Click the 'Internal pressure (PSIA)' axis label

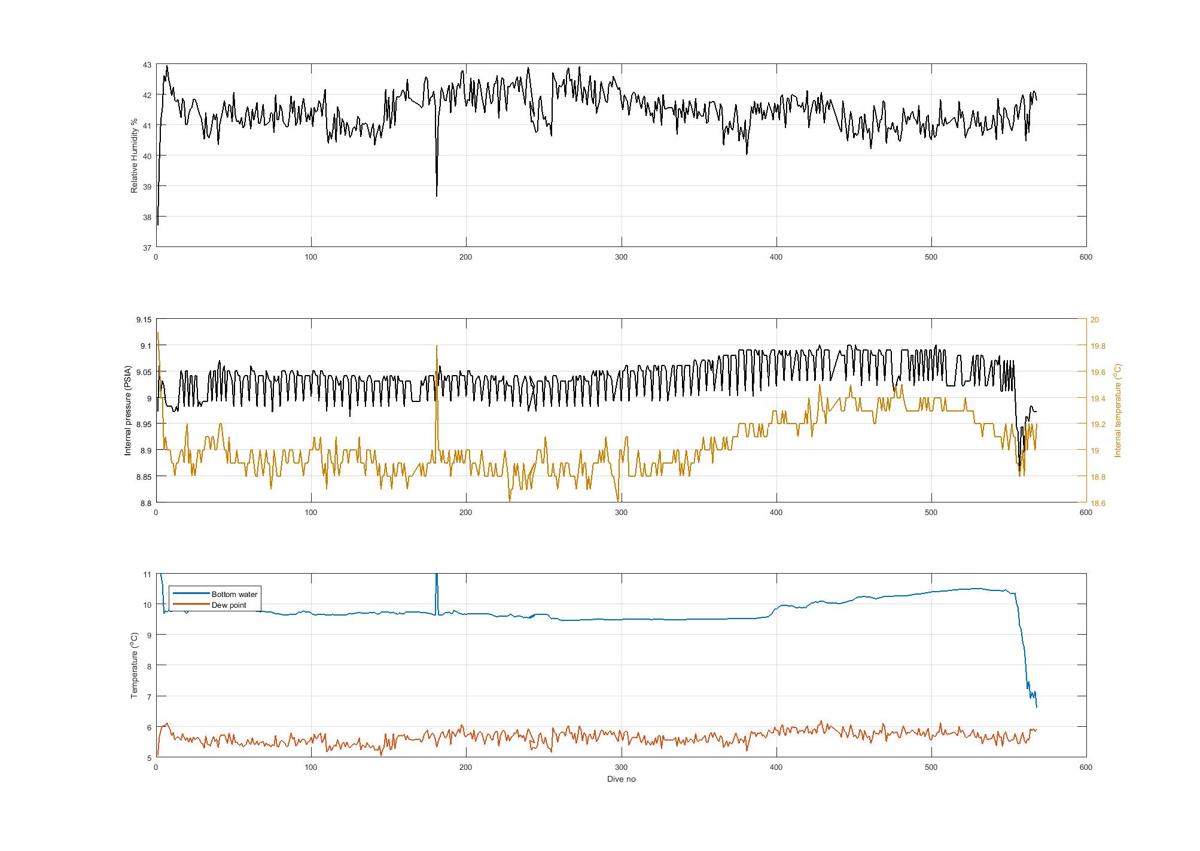[127, 411]
